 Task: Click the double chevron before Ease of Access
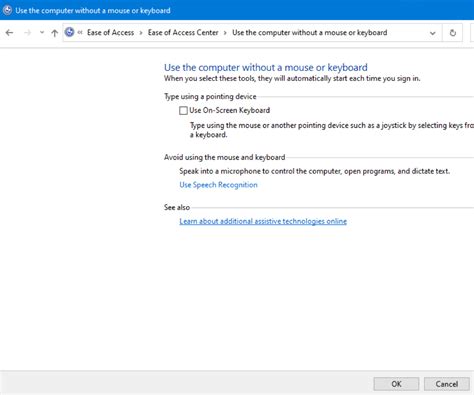click(80, 32)
